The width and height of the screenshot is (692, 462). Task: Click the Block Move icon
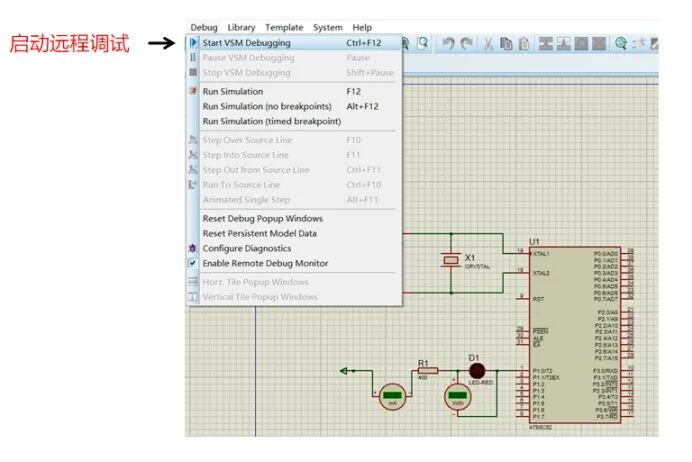(563, 43)
